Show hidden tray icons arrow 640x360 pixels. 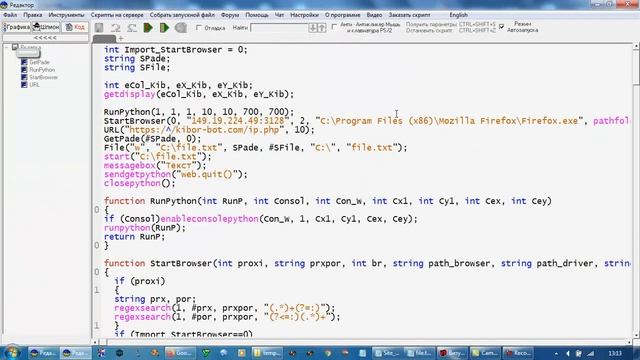[x=556, y=353]
